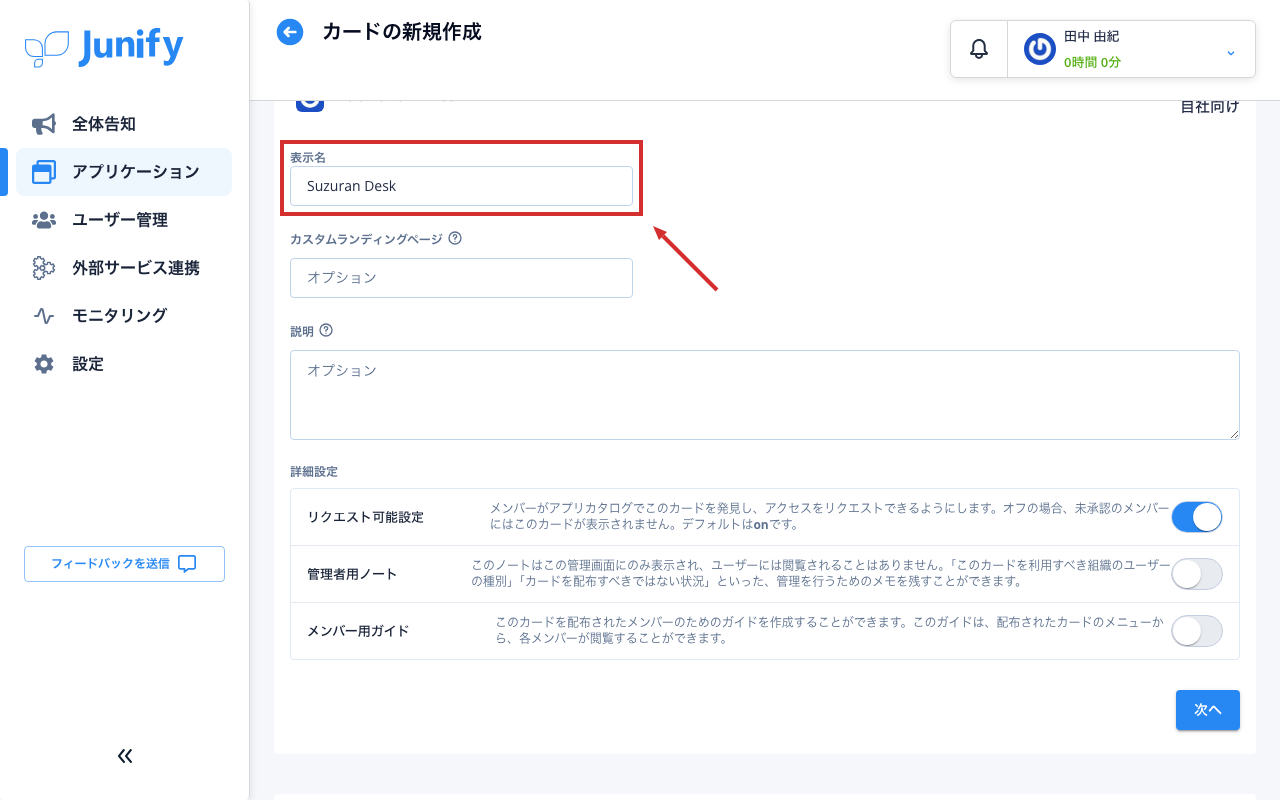
Task: Click フィードバックを送信 button
Action: [124, 564]
